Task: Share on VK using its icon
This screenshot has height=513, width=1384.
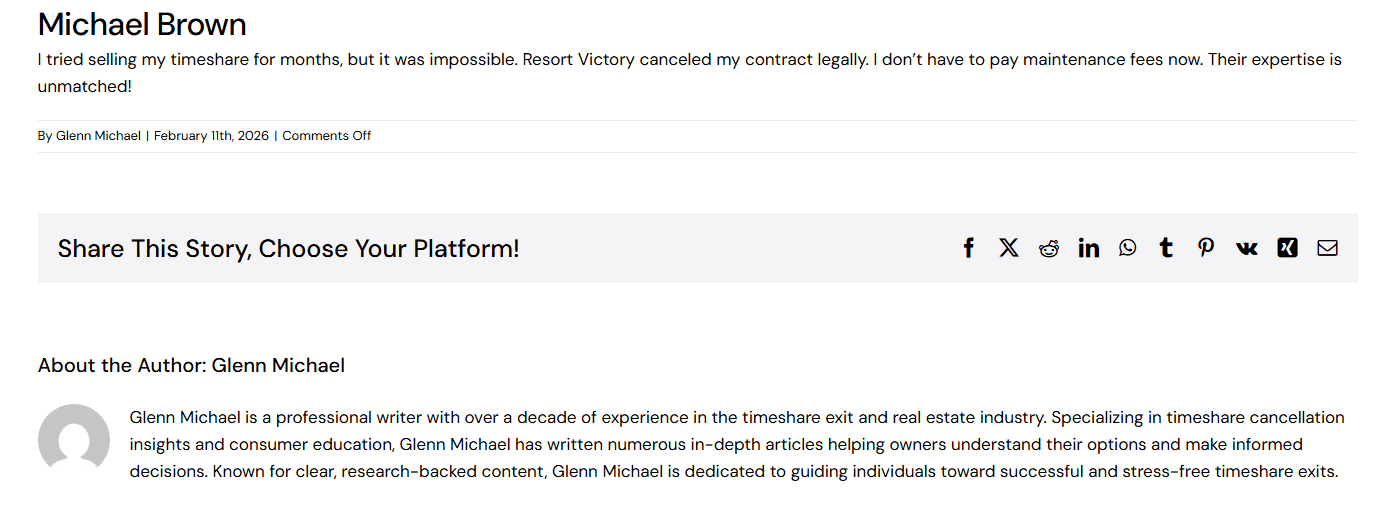Action: (x=1246, y=248)
